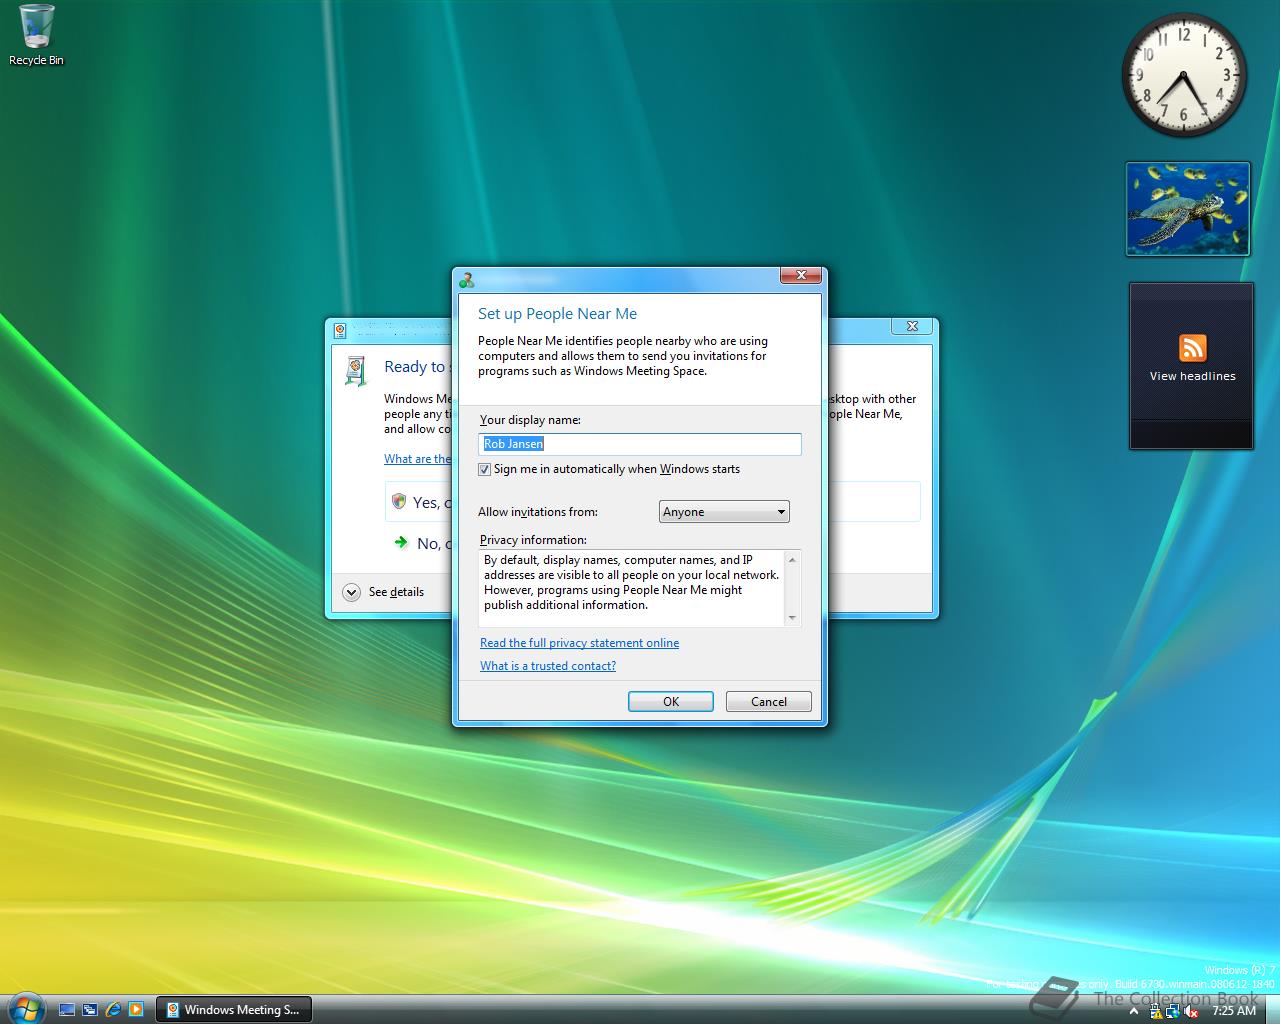
Task: Open Read the full privacy statement online
Action: click(x=579, y=643)
